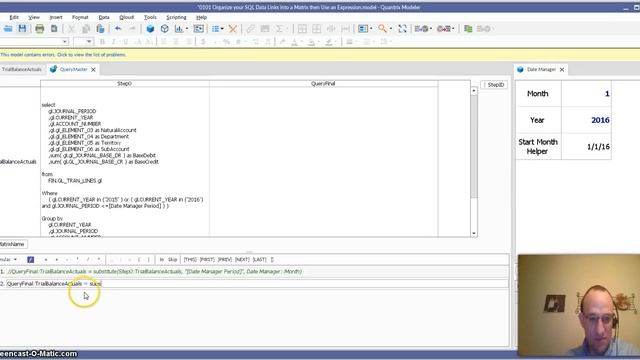
Task: Click the Date Manager tab cube icon
Action: (x=520, y=69)
